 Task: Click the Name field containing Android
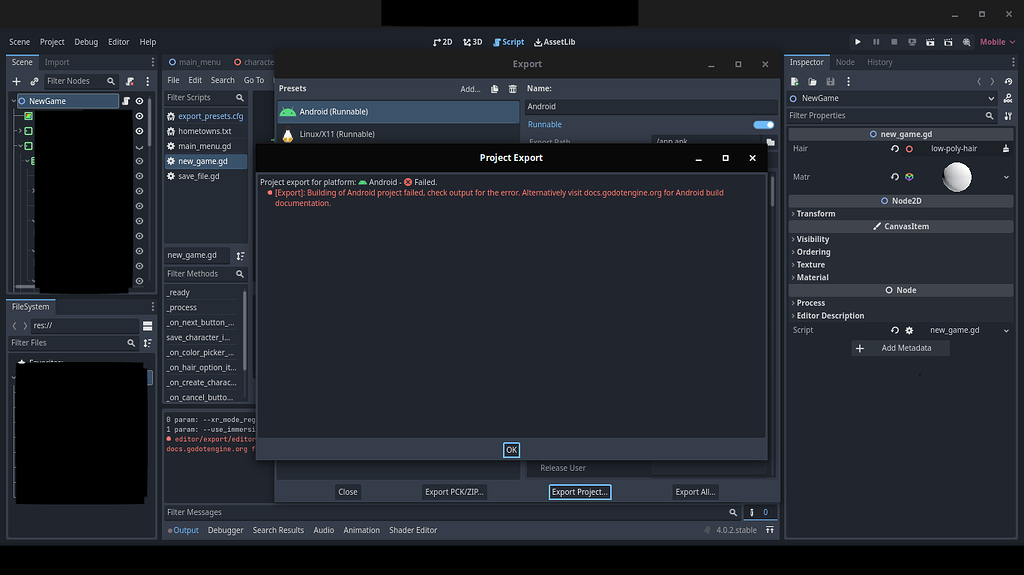(650, 107)
